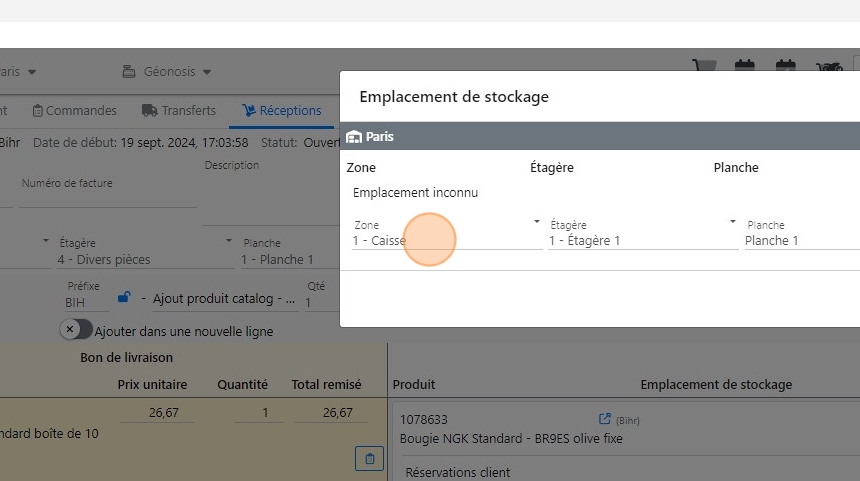Click the clipboard icon beside Commandes

pyautogui.click(x=38, y=111)
